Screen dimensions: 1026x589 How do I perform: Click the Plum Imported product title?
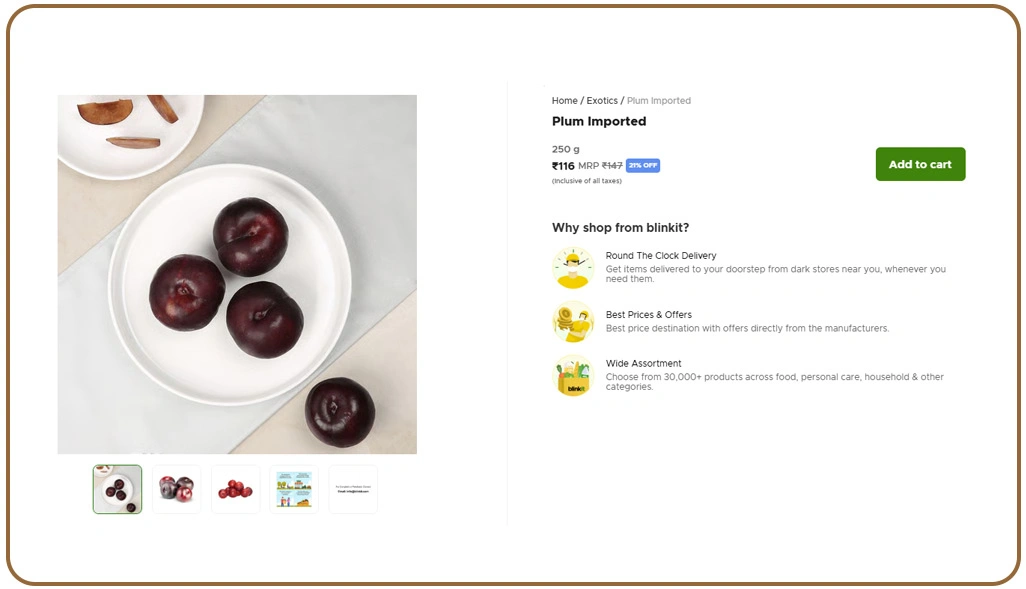click(x=599, y=121)
